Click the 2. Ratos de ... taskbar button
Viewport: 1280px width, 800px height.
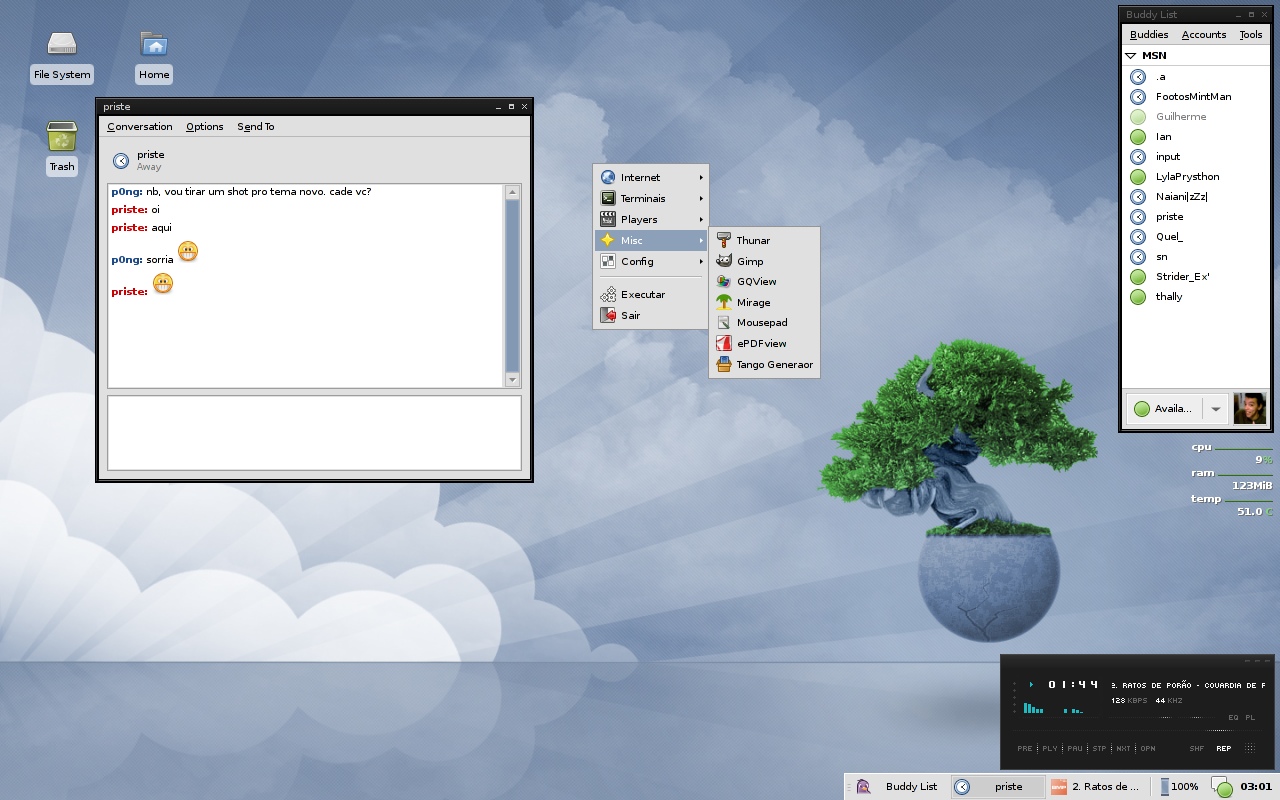1096,787
